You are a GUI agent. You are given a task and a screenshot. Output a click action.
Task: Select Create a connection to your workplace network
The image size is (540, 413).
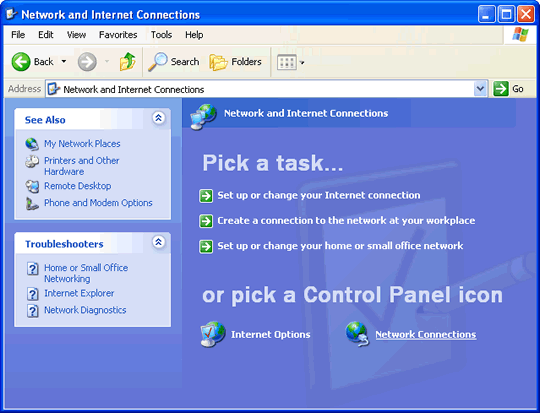point(346,220)
